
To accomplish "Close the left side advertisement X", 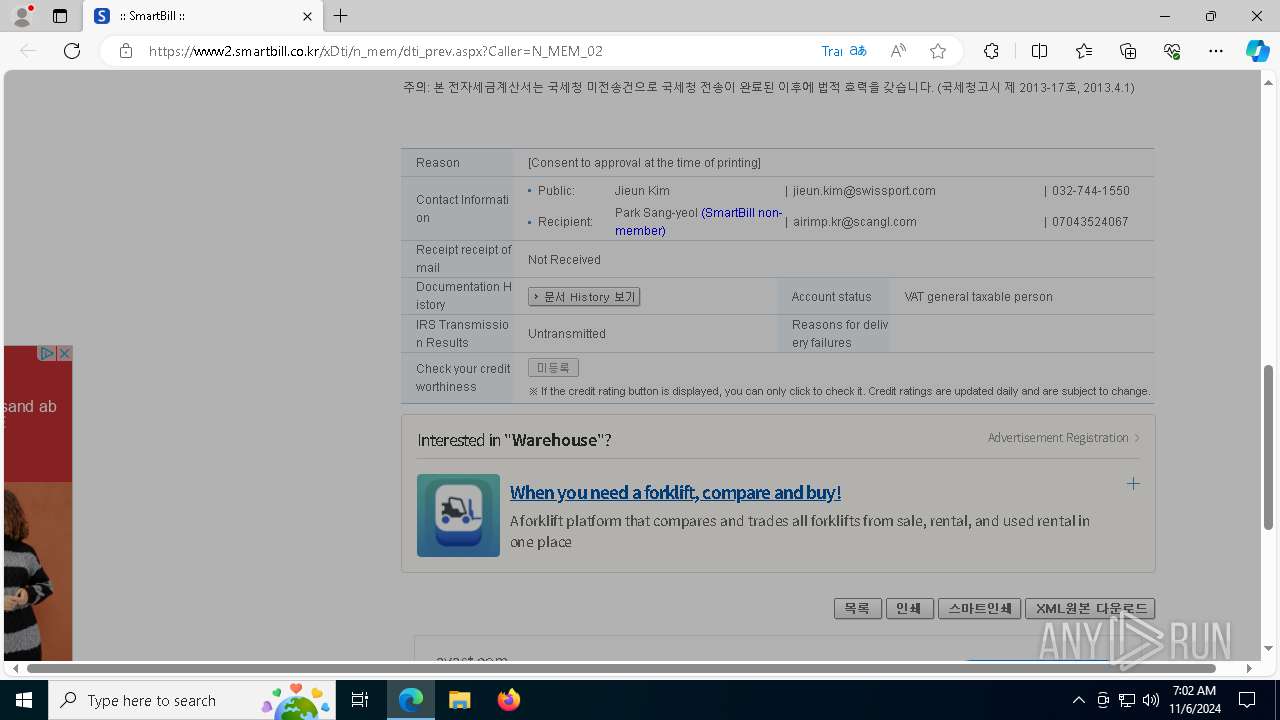I will click(x=64, y=354).
